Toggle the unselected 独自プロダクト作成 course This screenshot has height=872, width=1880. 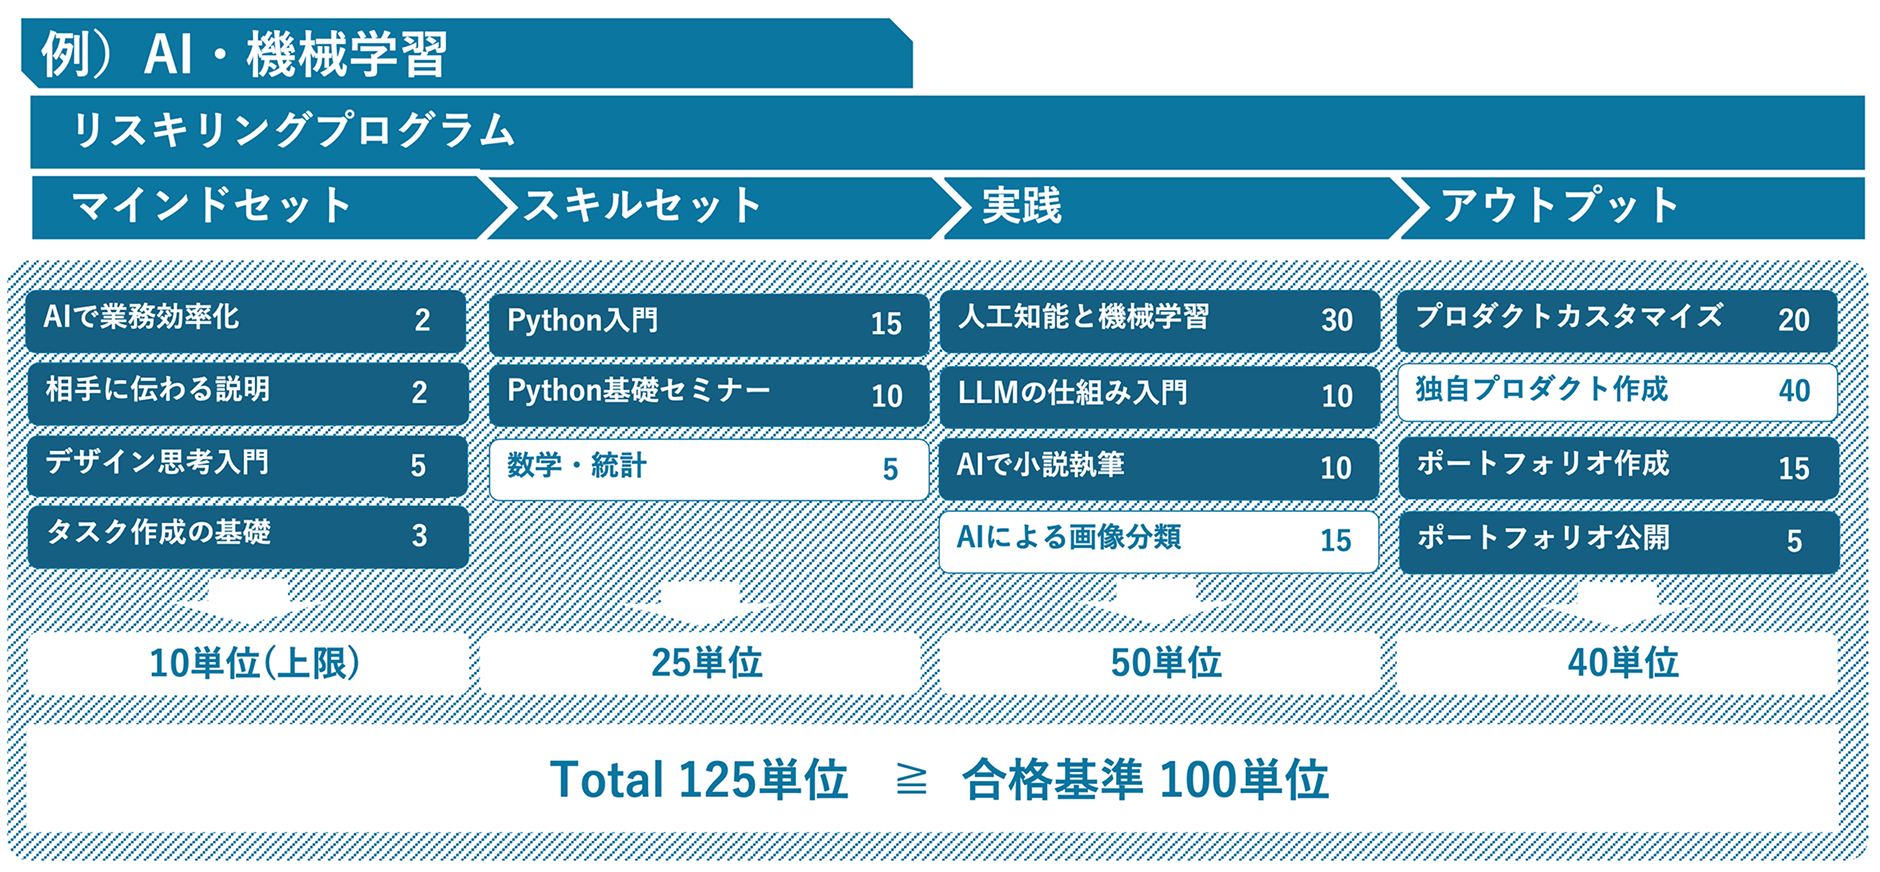tap(1616, 391)
